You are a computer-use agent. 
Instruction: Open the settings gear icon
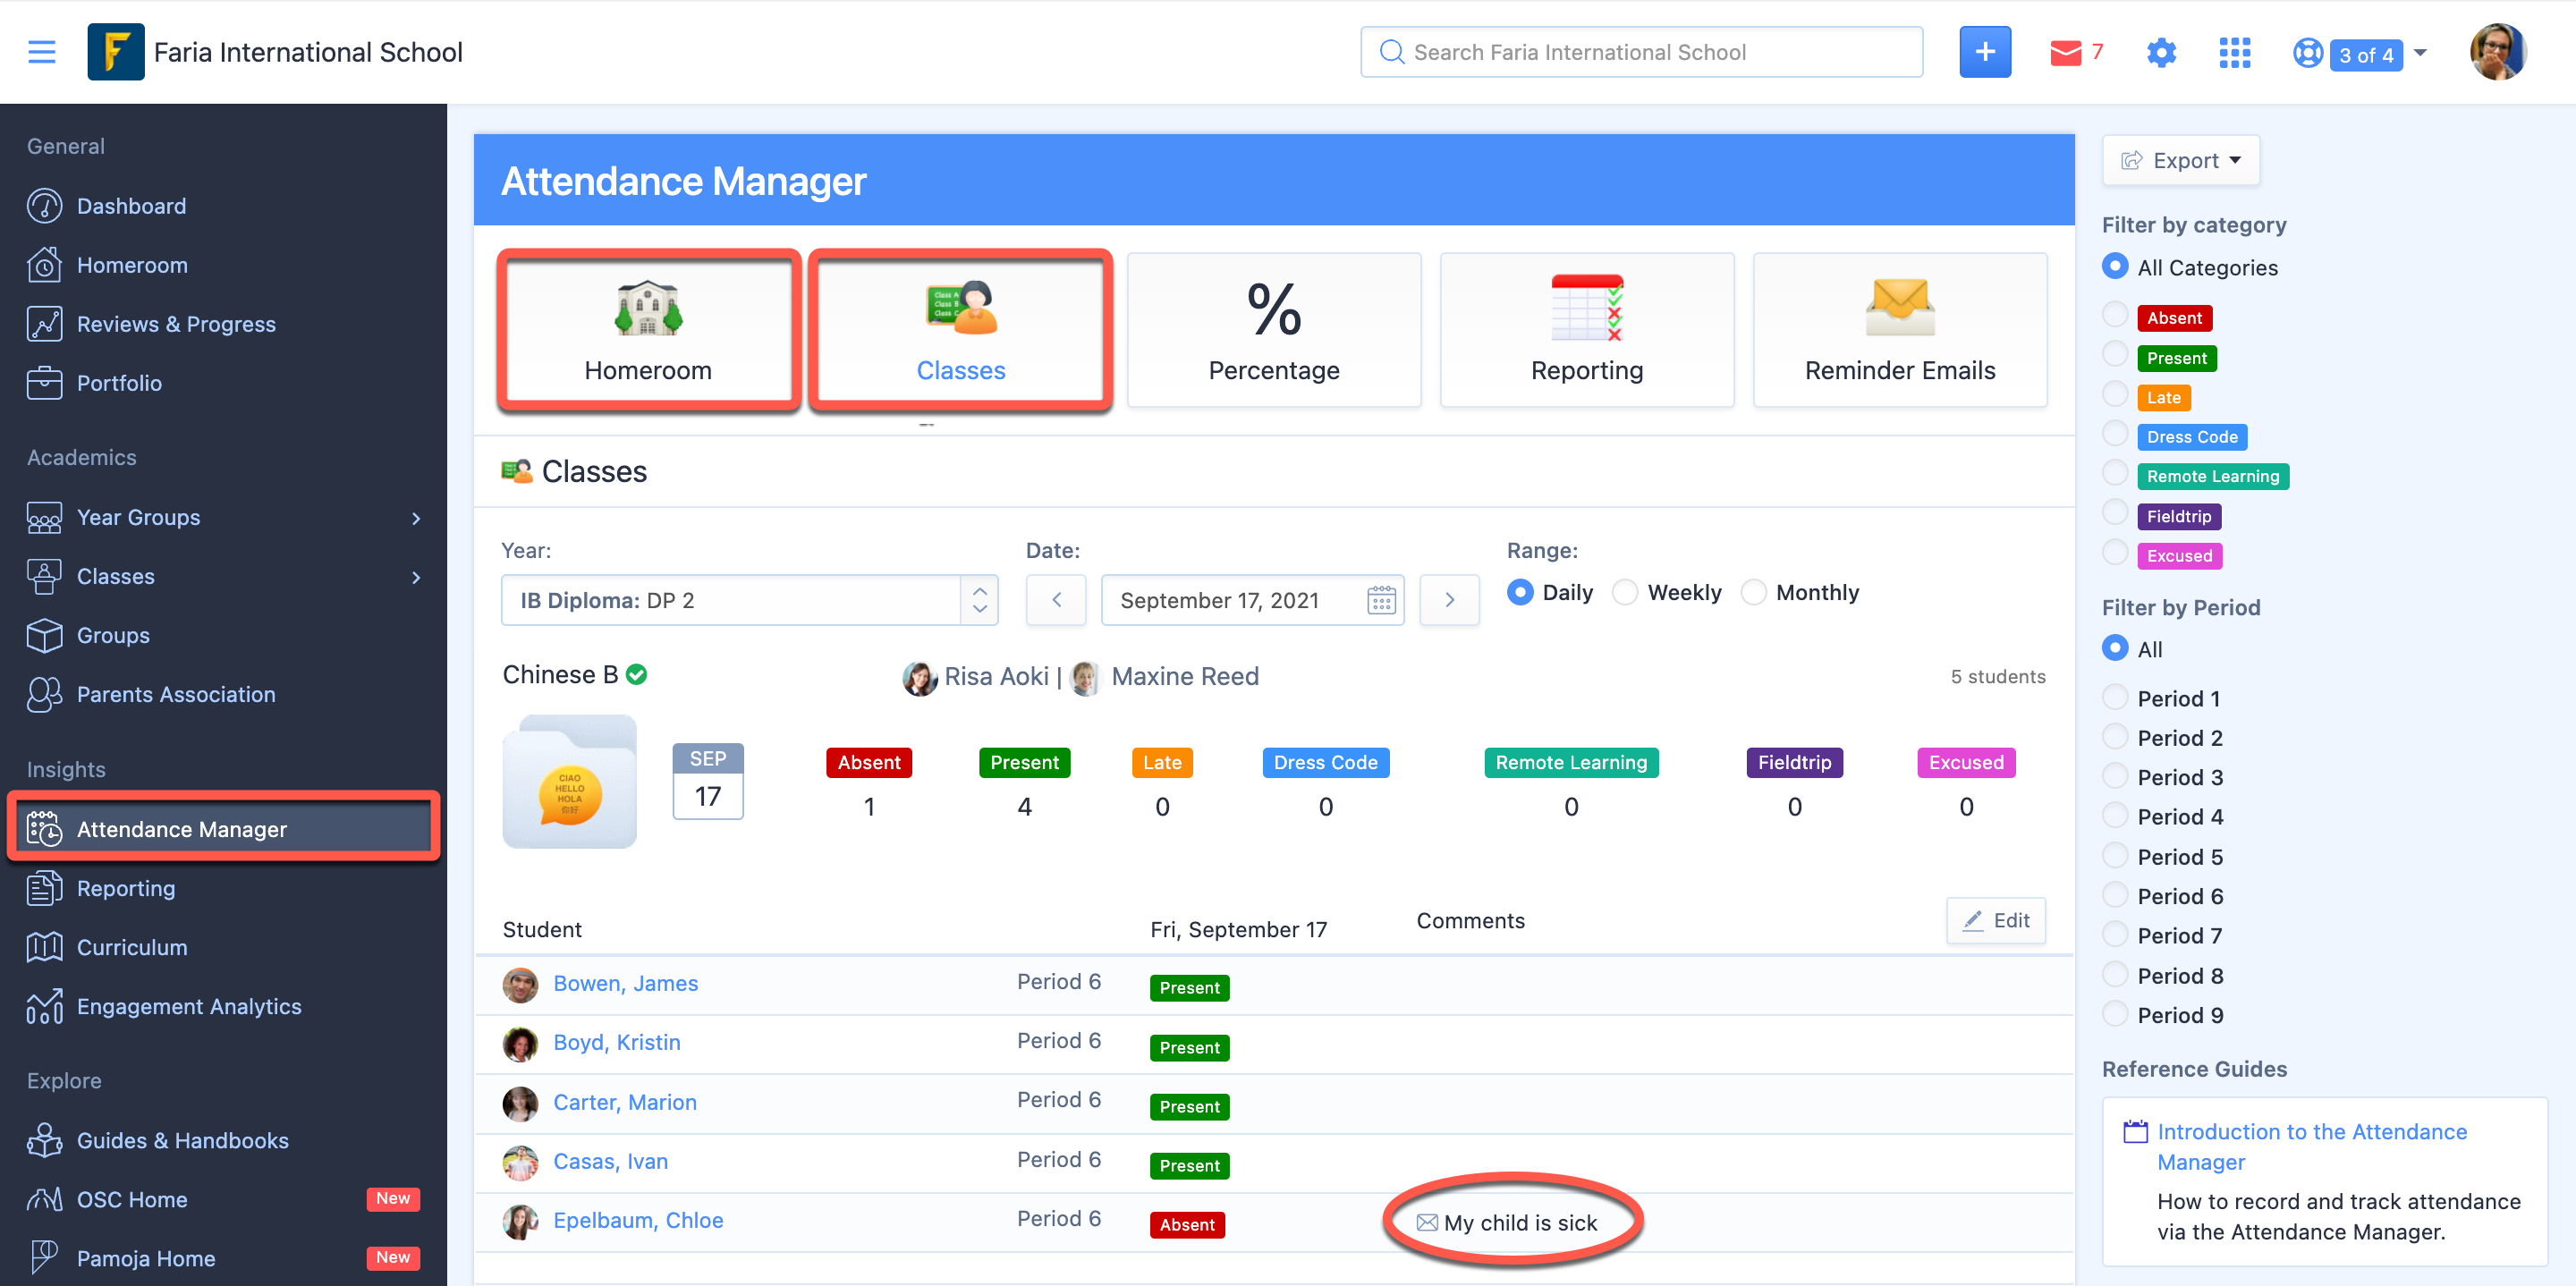click(2160, 52)
